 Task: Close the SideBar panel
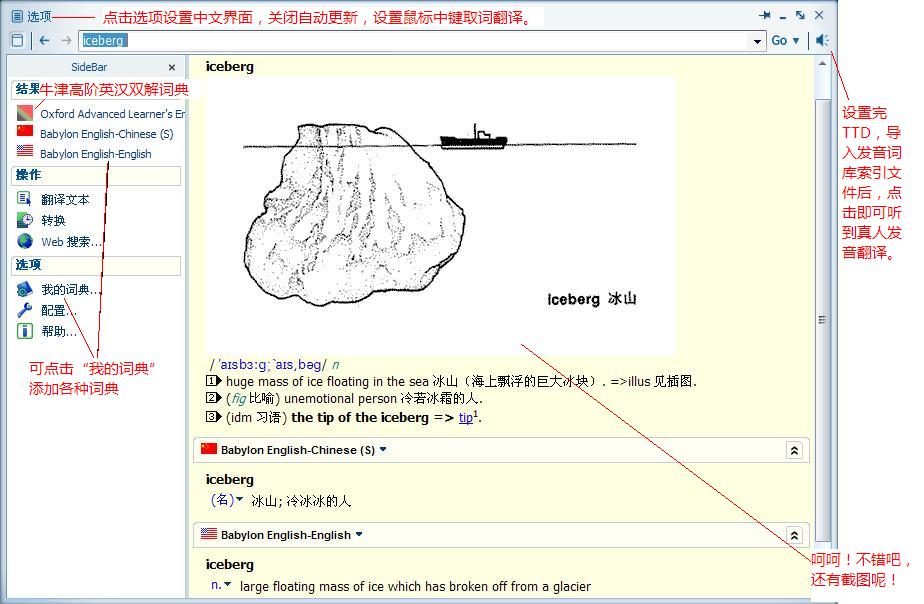pos(171,67)
